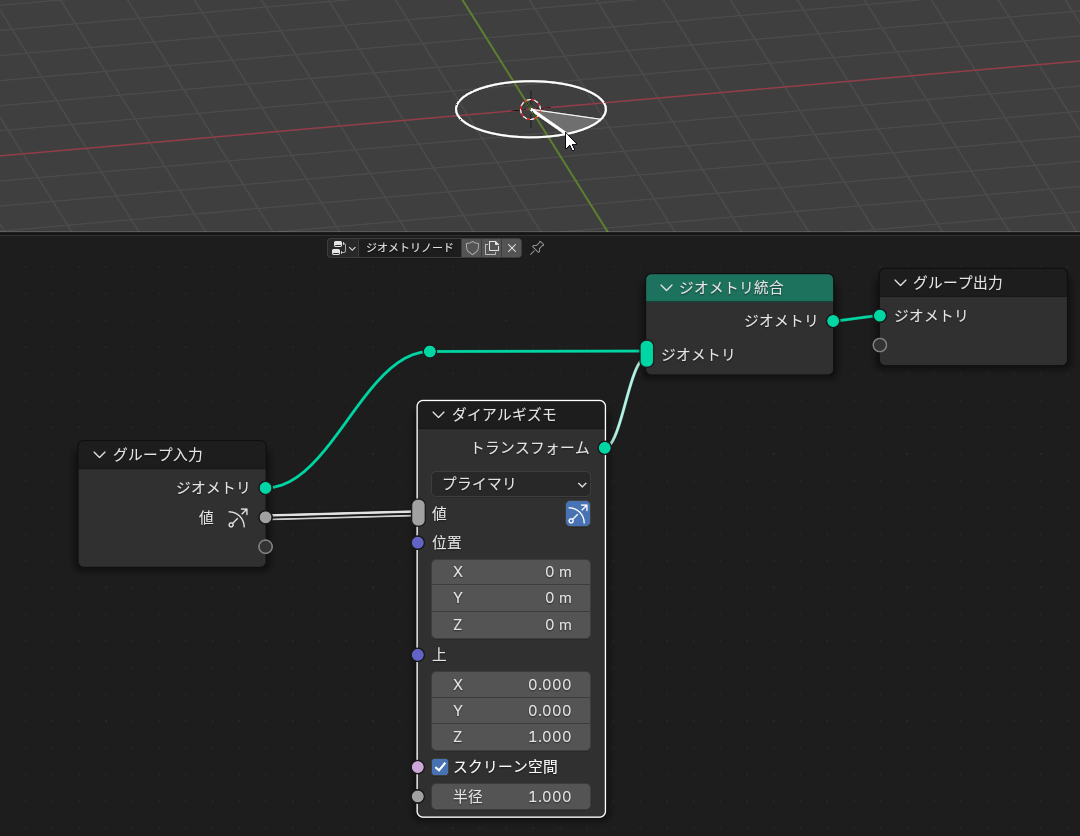
Task: Click the ジオメトリノード name field to rename
Action: (410, 248)
